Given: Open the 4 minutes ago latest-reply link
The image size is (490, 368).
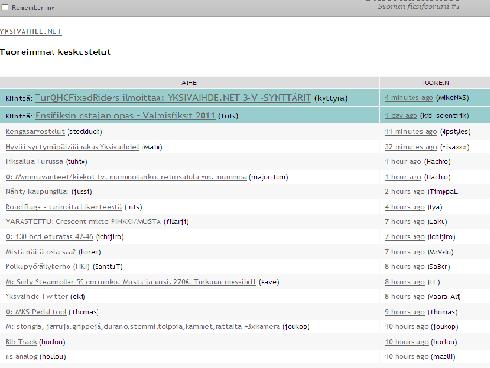Looking at the screenshot, I should [409, 98].
